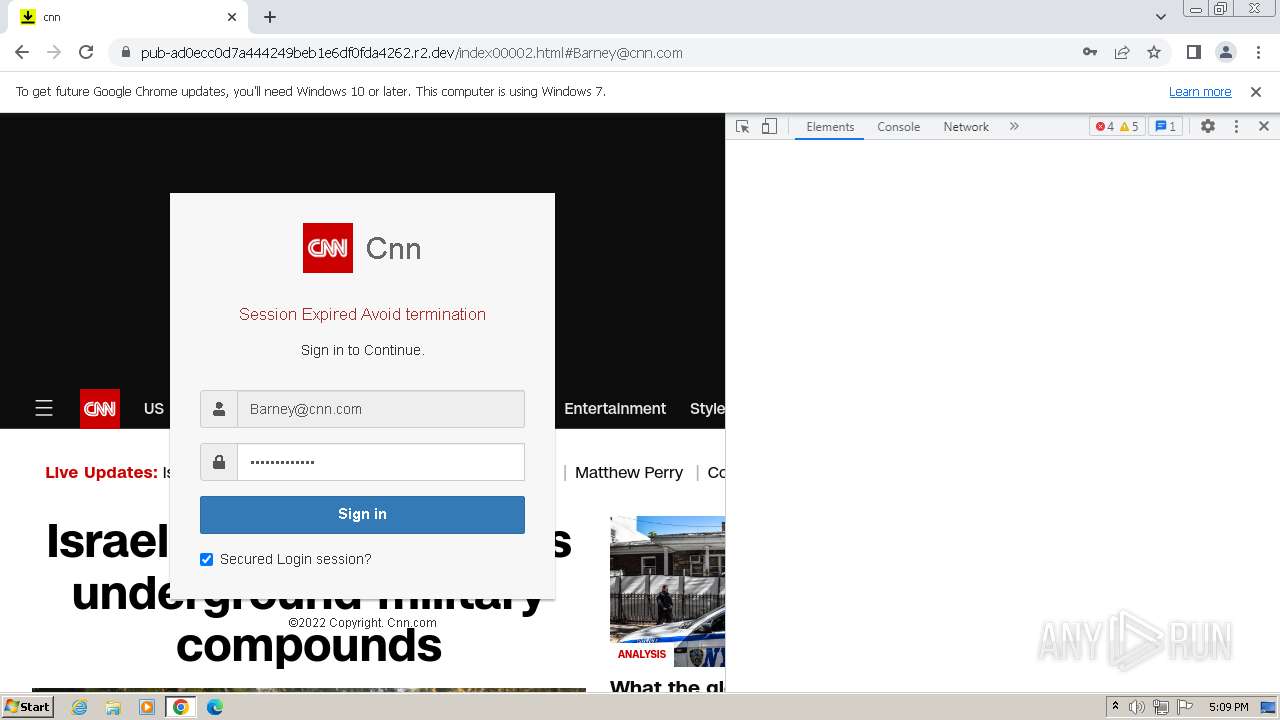Open Windows Media Player from taskbar
This screenshot has width=1280, height=720.
(x=147, y=707)
